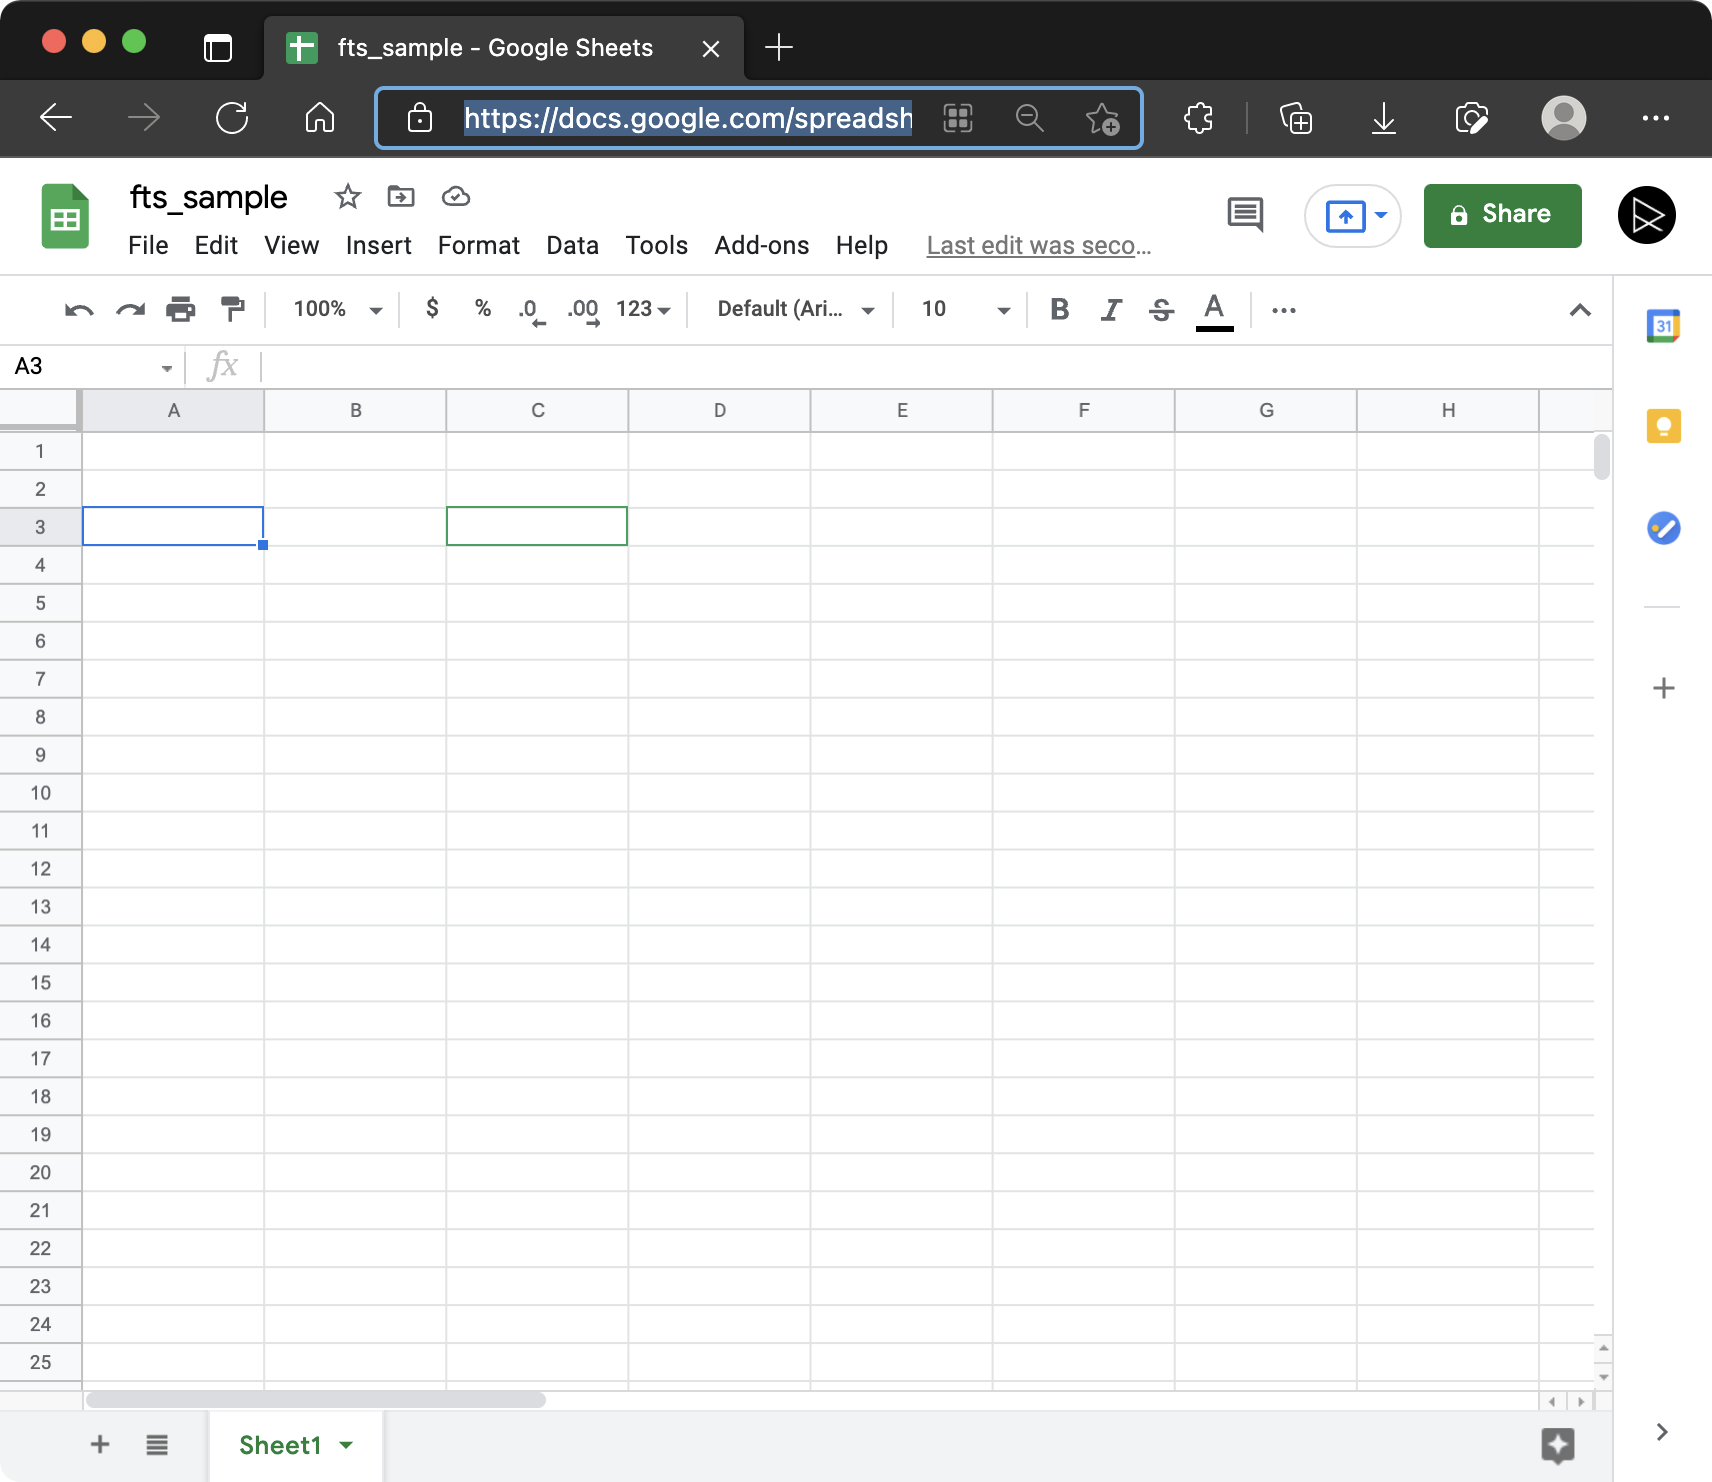1712x1482 pixels.
Task: Apply paint format to copy styling
Action: (232, 309)
